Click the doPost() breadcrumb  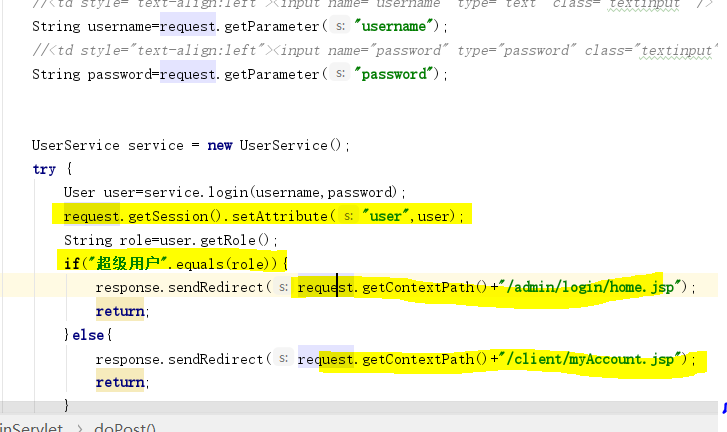point(125,427)
